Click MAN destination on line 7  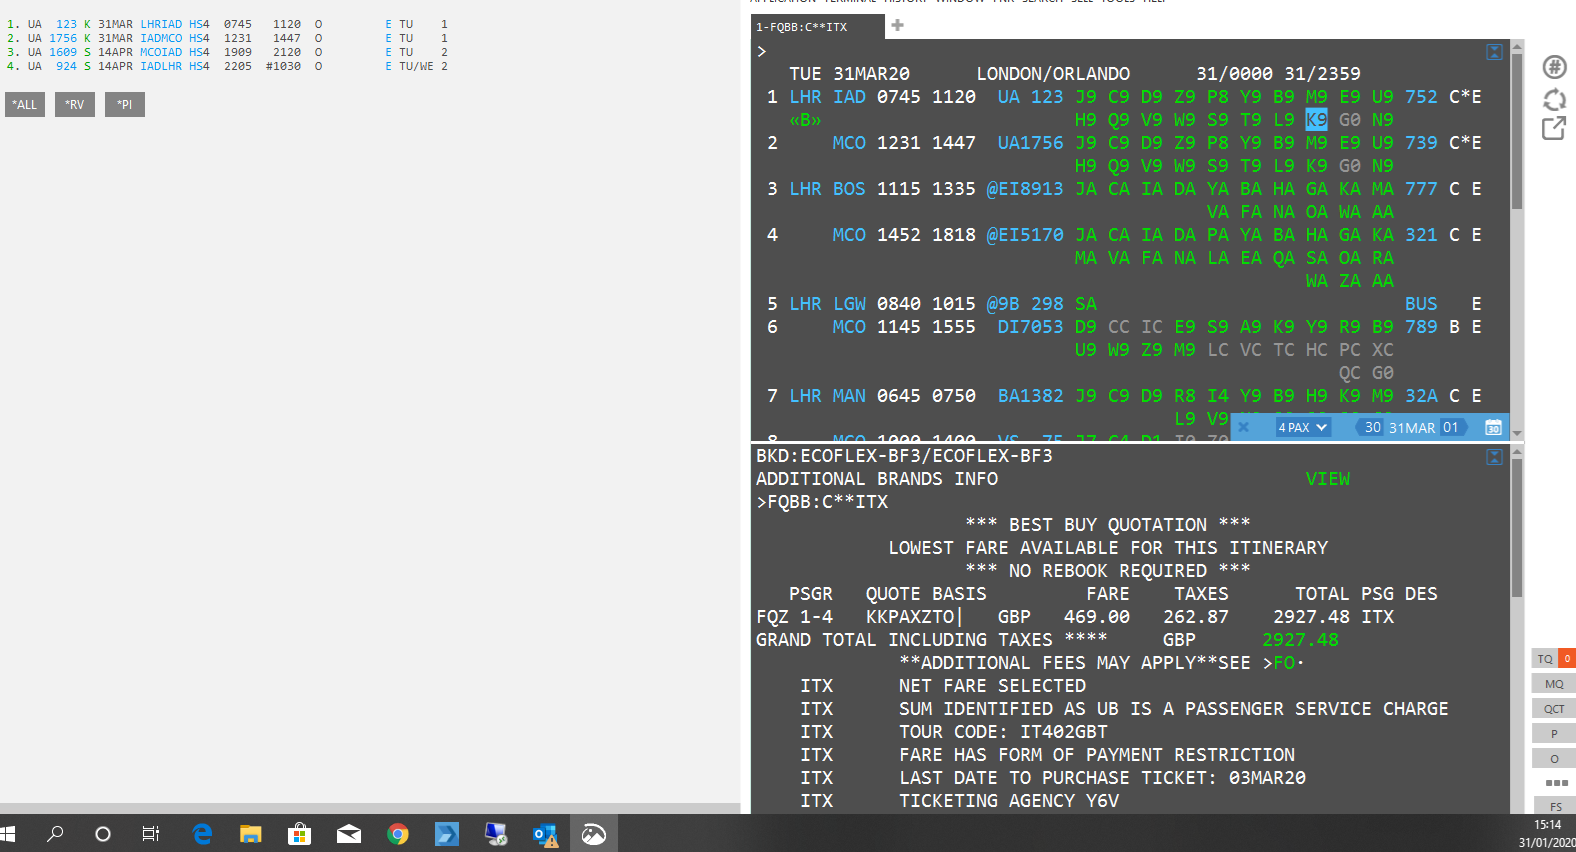point(849,396)
